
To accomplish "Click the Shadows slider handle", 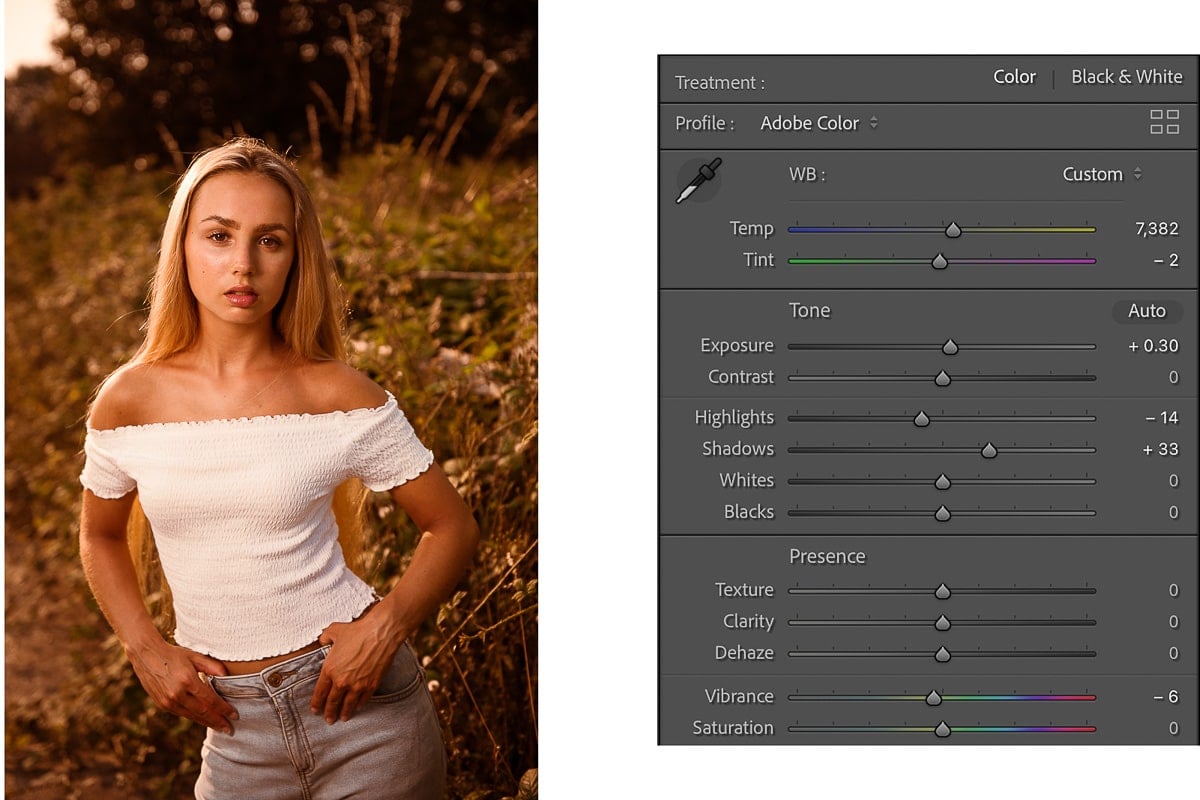I will tap(989, 450).
